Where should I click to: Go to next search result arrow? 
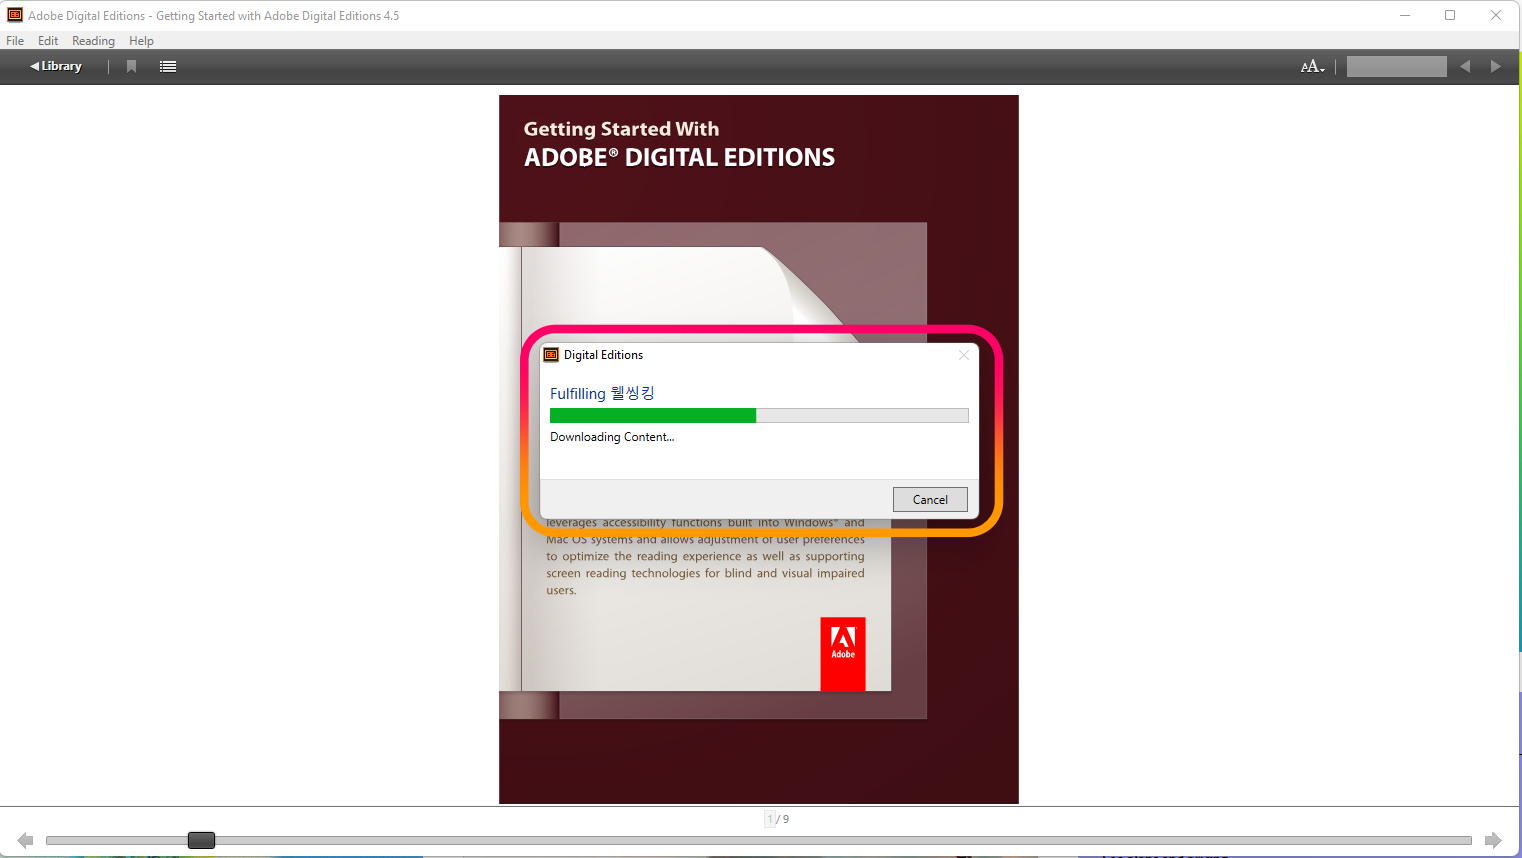[x=1496, y=66]
